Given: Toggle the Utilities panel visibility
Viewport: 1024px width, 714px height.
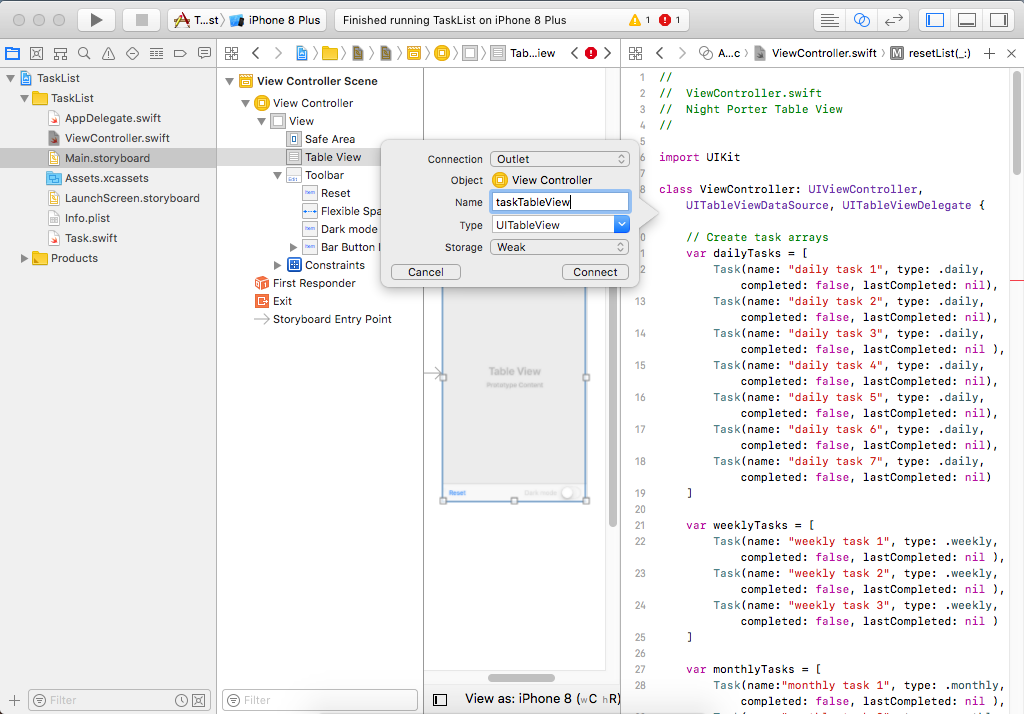Looking at the screenshot, I should click(999, 20).
